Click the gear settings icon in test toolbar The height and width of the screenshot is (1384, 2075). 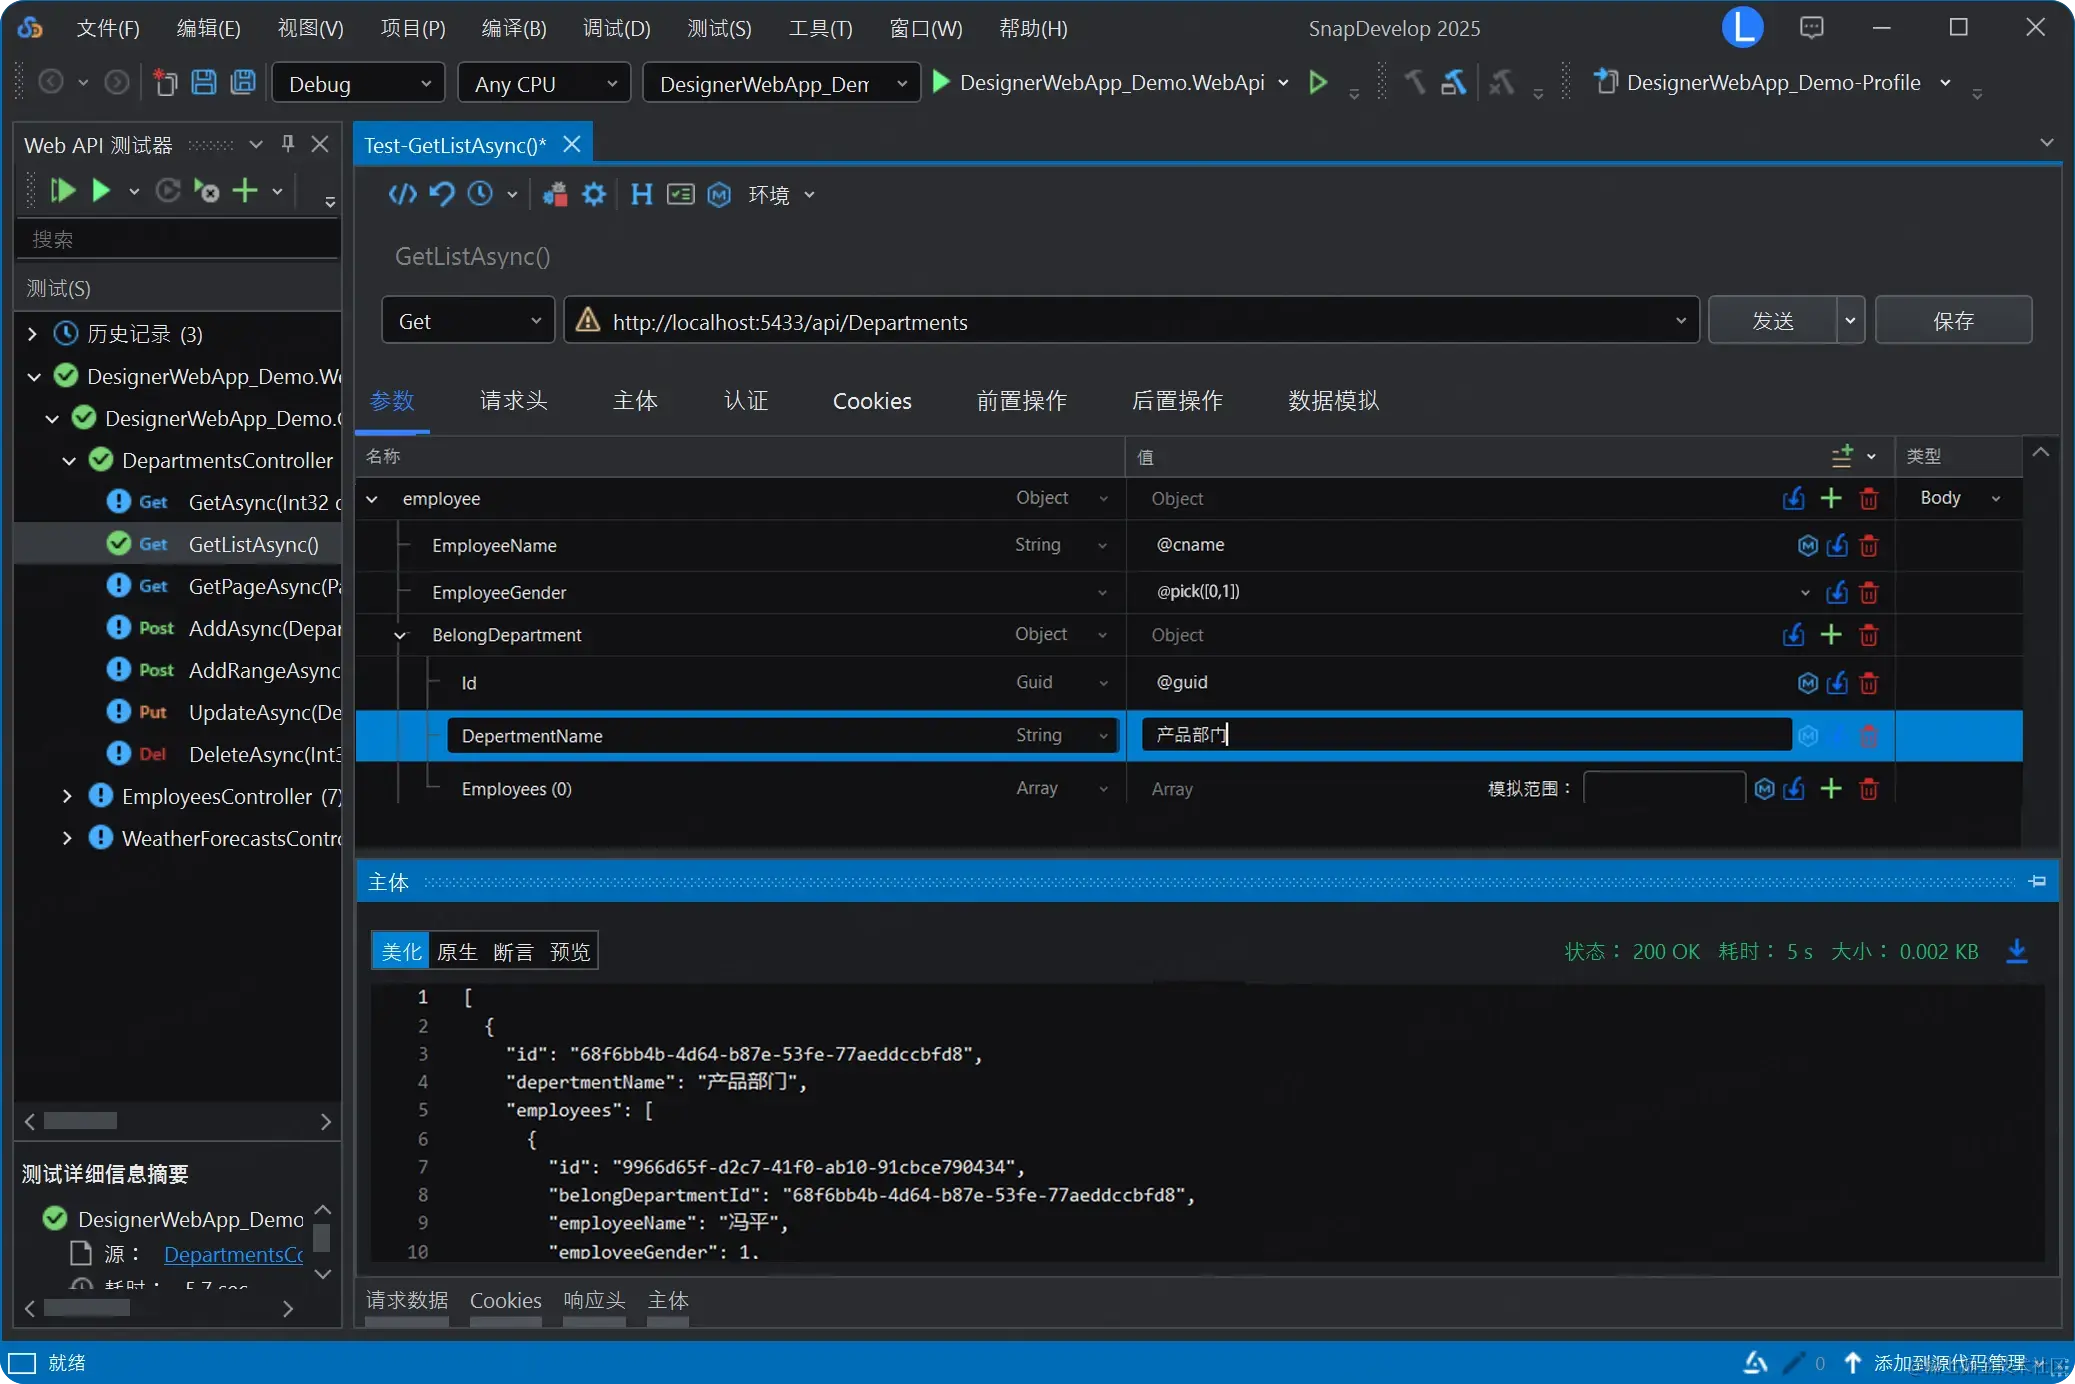tap(594, 194)
